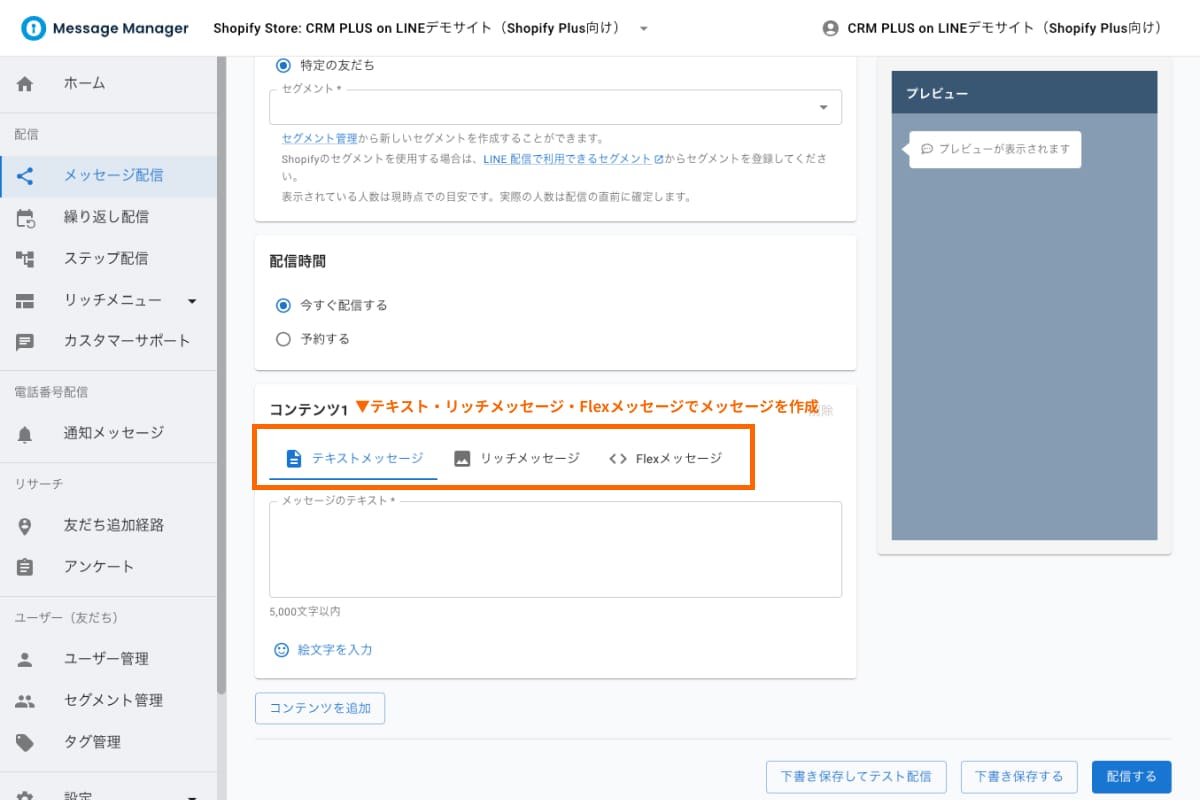
Task: Click the image icon on リッチメッセージ tab
Action: tap(462, 459)
